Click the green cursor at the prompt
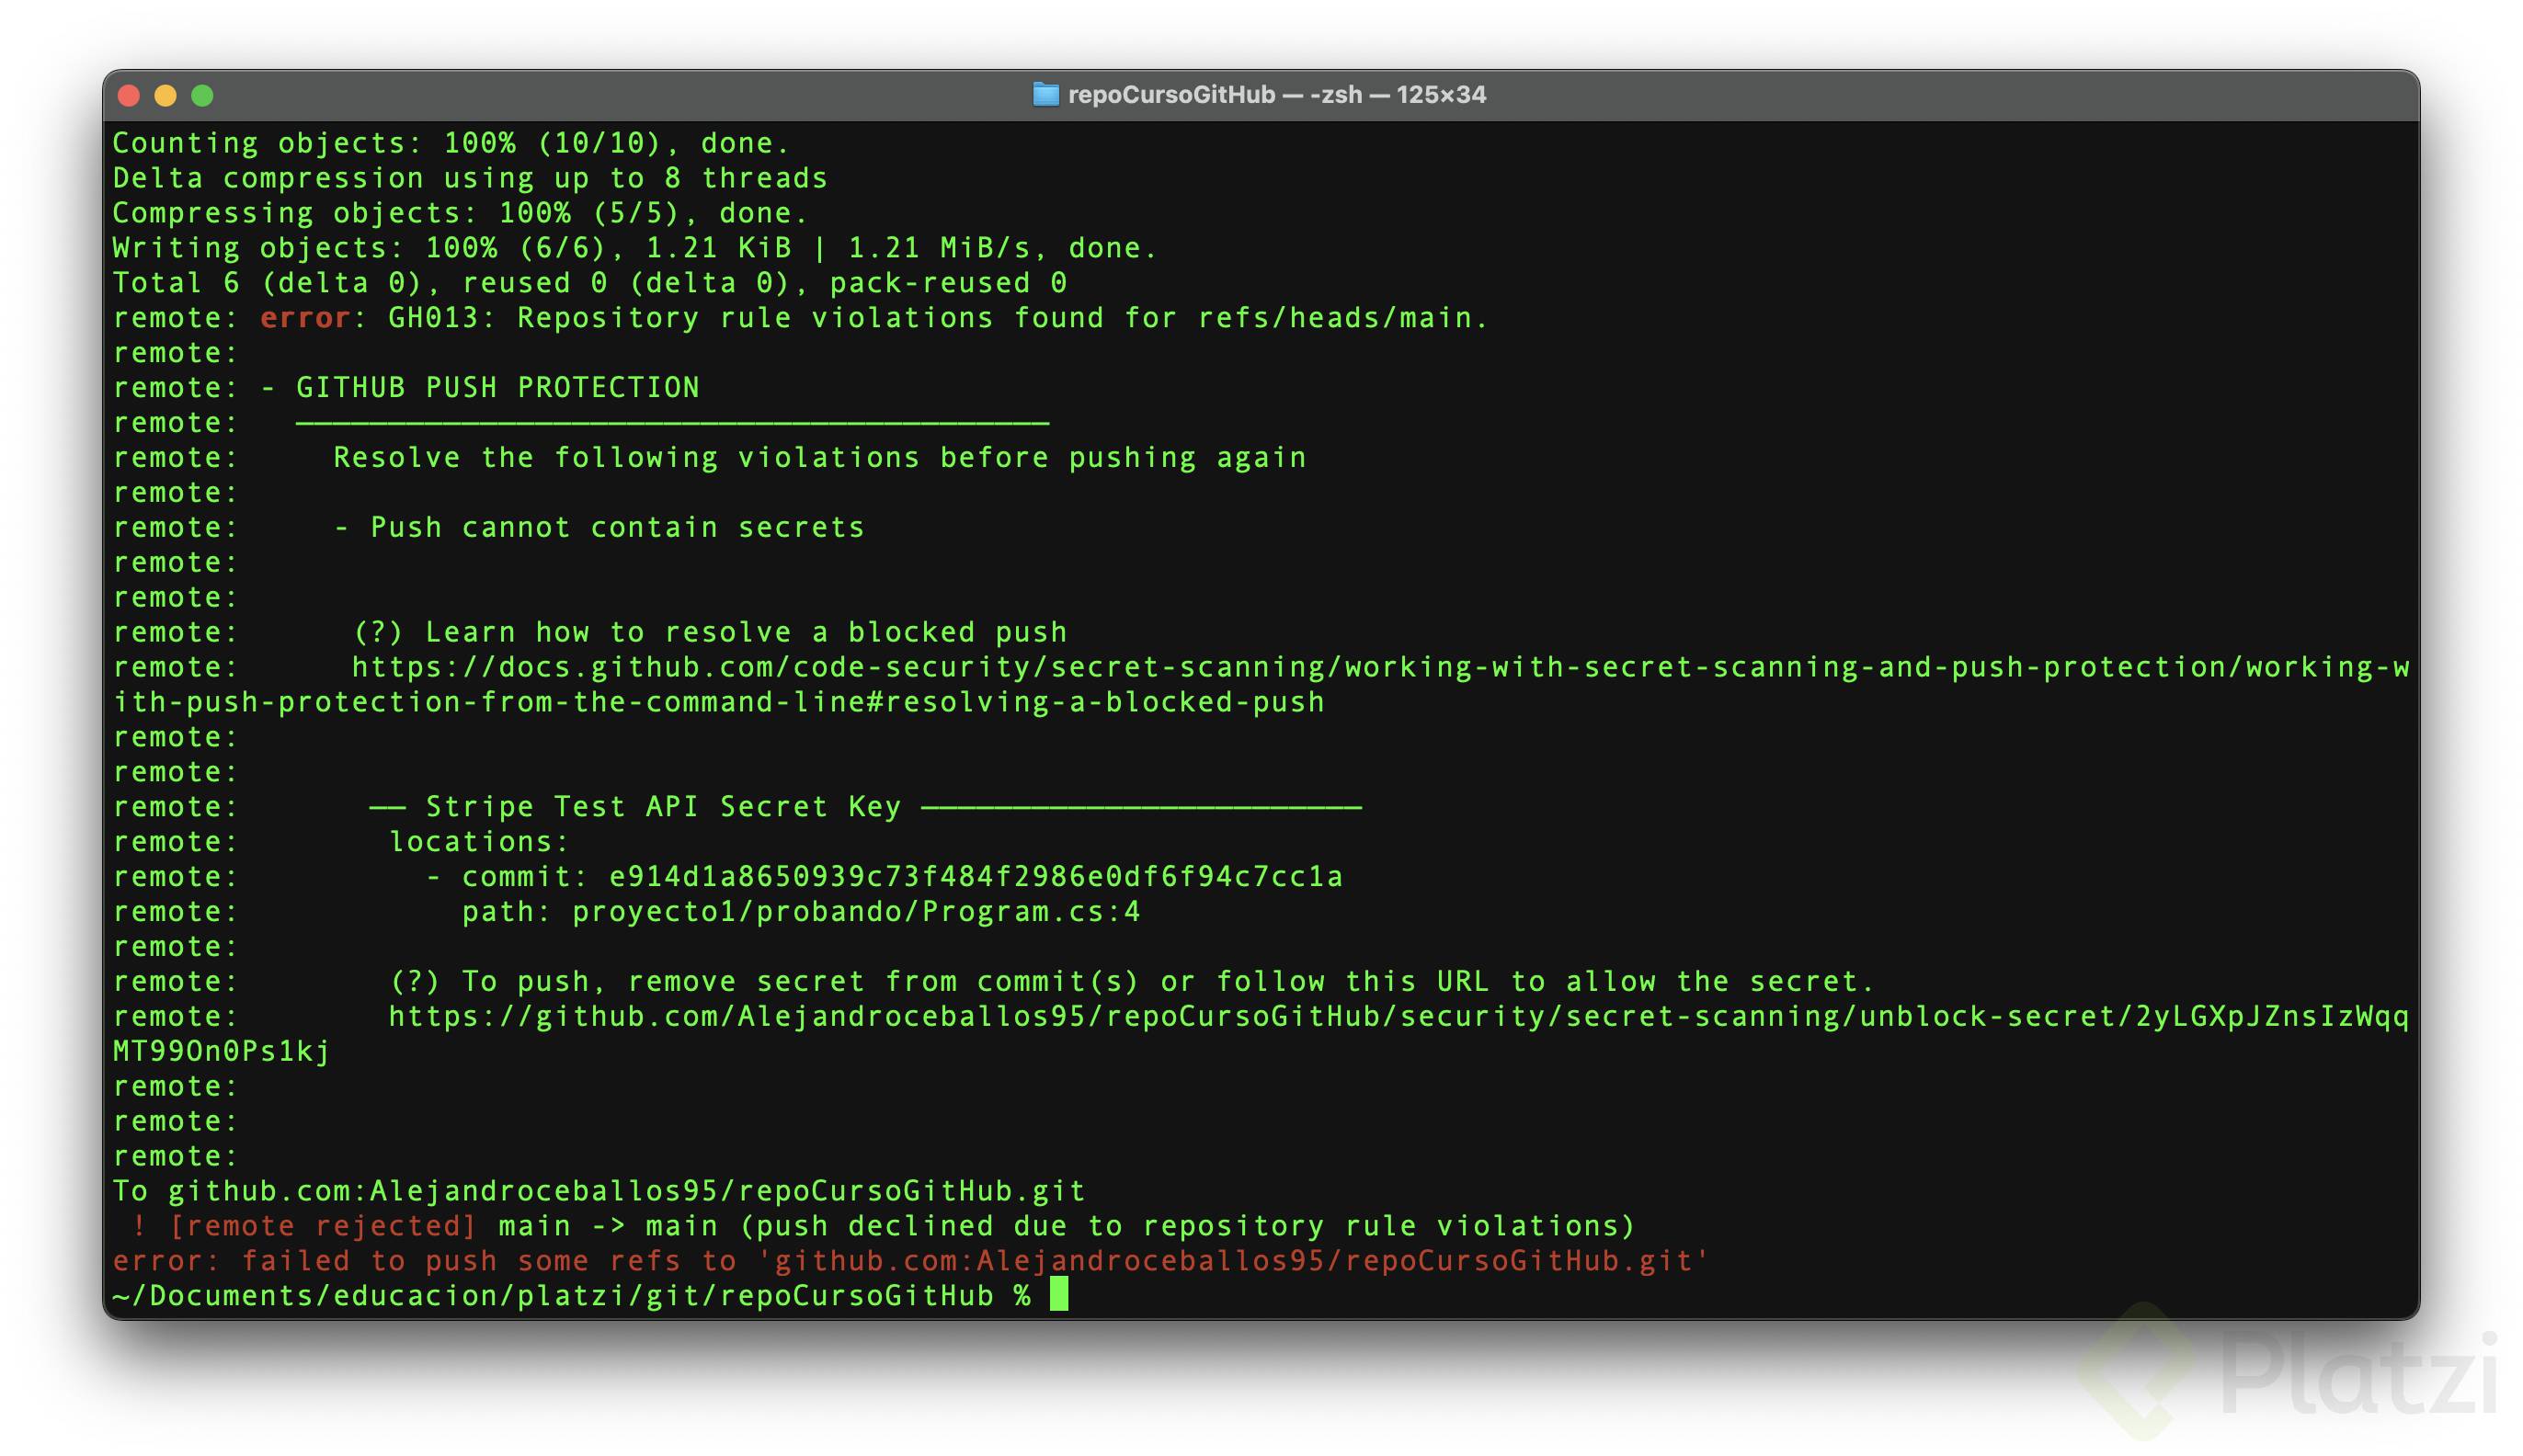The width and height of the screenshot is (2523, 1456). tap(1059, 1294)
